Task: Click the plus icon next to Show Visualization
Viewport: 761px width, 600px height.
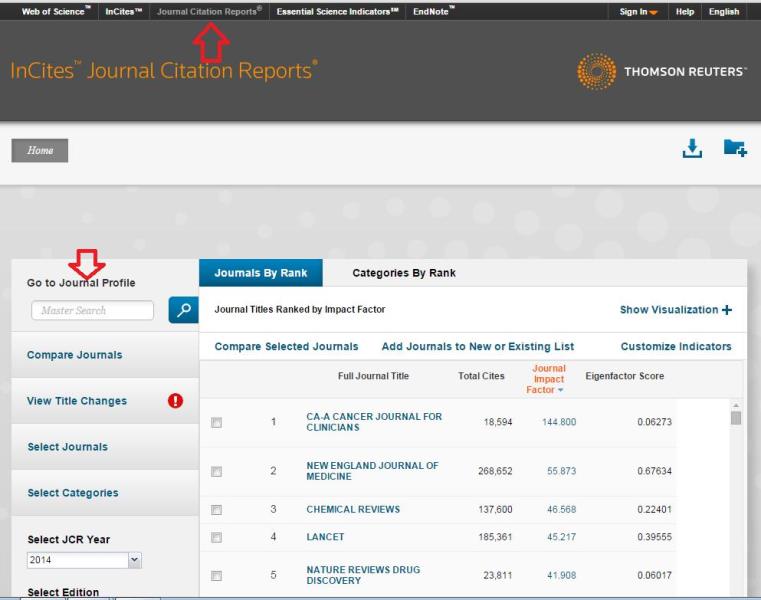Action: click(x=727, y=310)
